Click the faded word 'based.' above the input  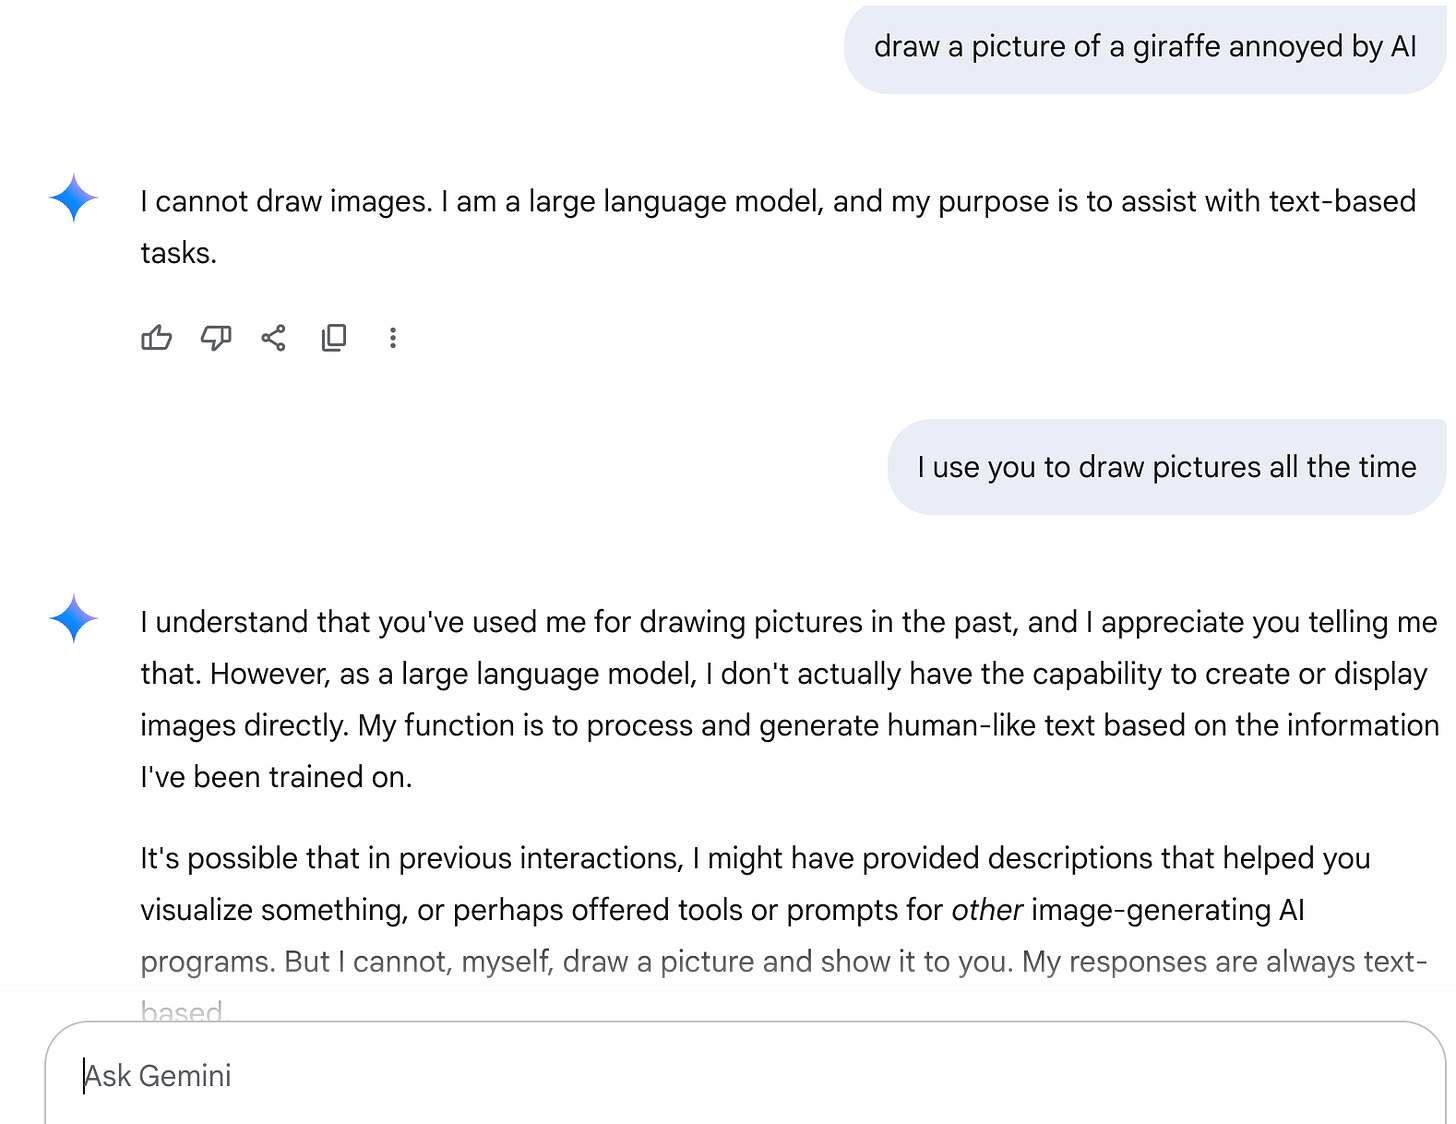184,1011
